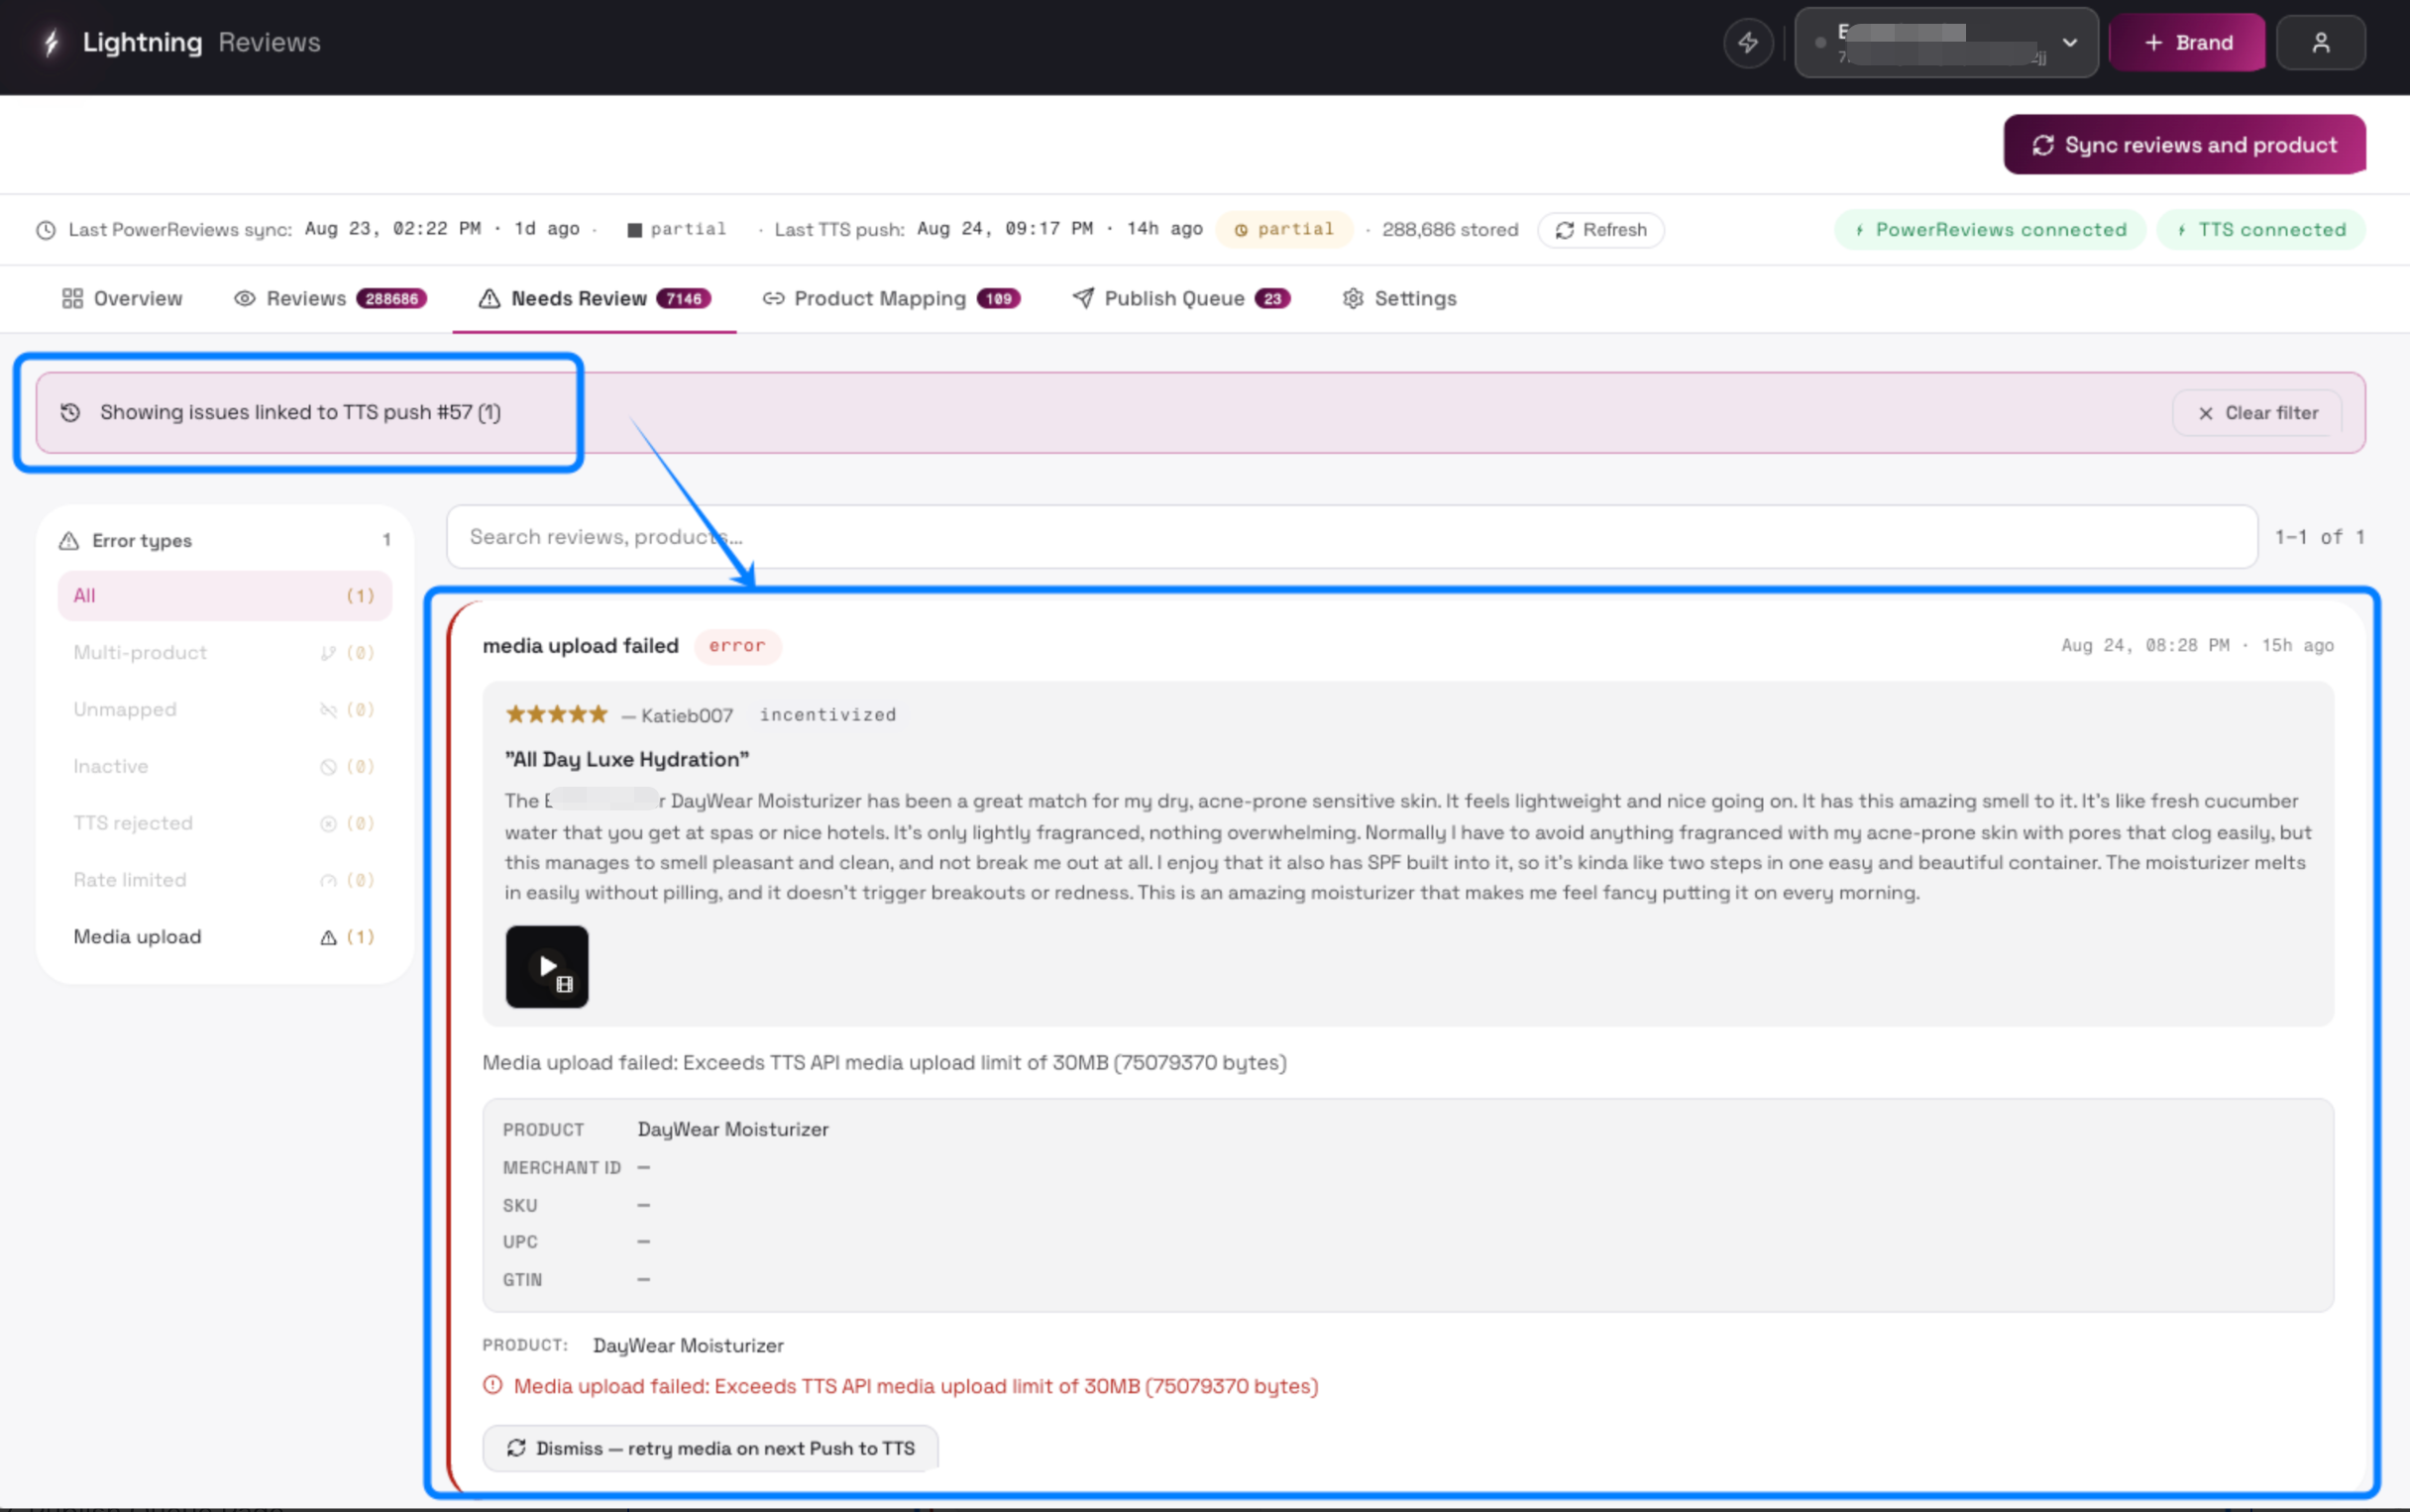This screenshot has height=1512, width=2410.
Task: Play the review video thumbnail
Action: pyautogui.click(x=547, y=967)
